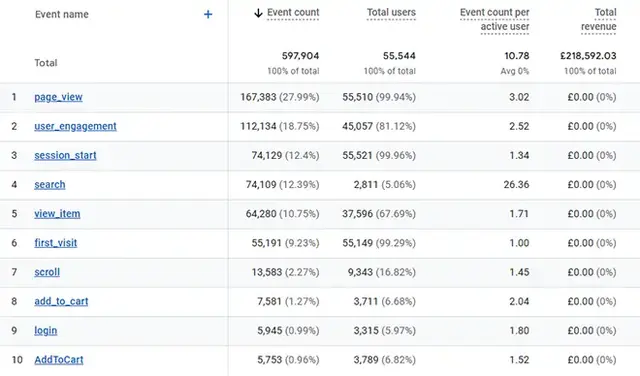Viewport: 640px width, 376px height.
Task: Sort by Event count per active user
Action: click(494, 20)
